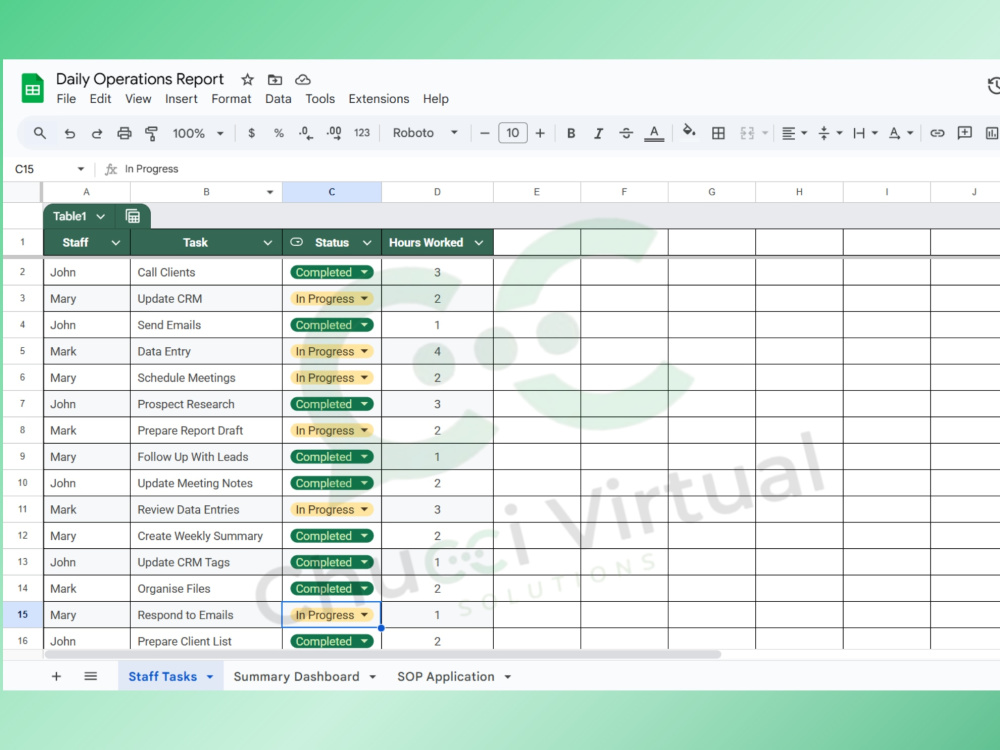Format as currency with dollar icon
This screenshot has width=1000, height=750.
point(252,133)
